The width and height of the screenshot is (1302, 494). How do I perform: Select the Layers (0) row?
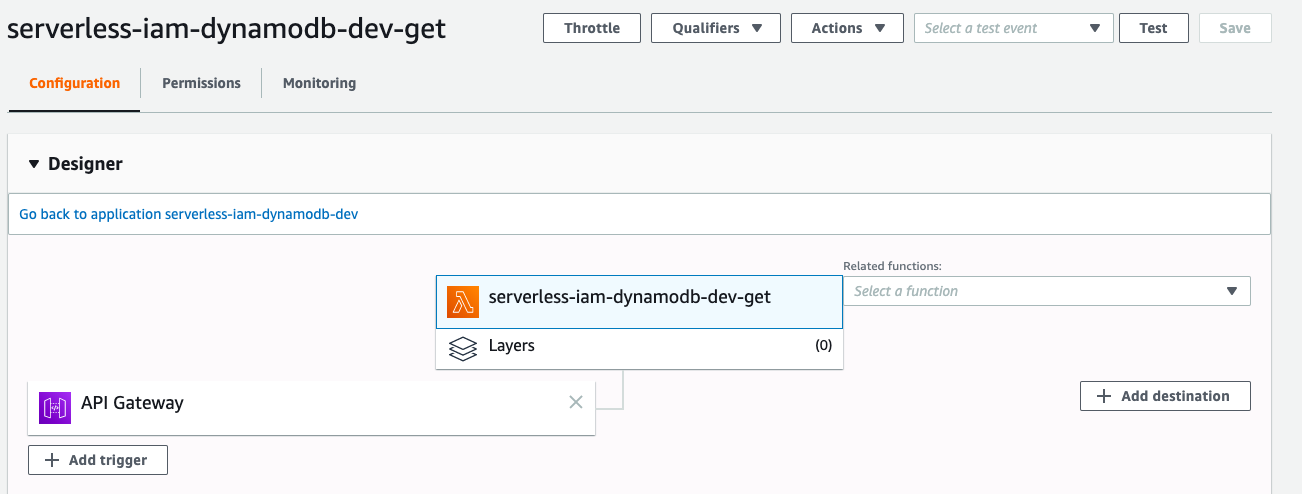pyautogui.click(x=640, y=348)
